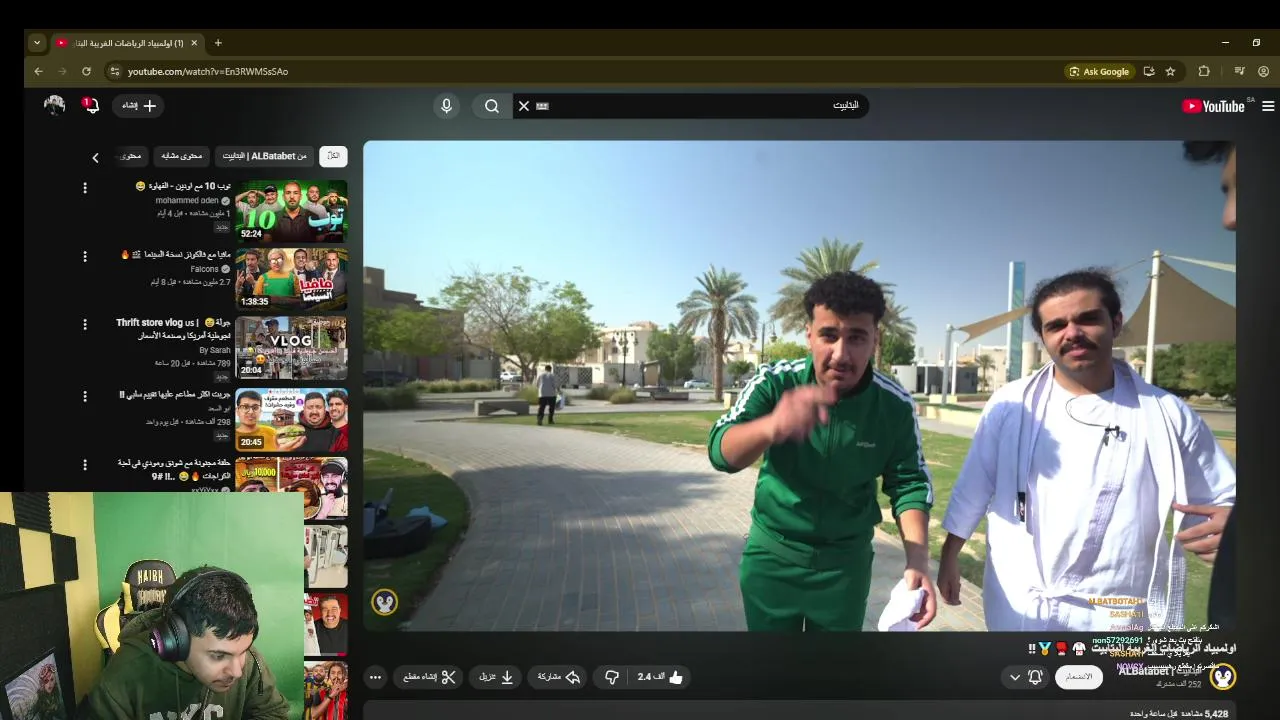Reload the YouTube page
Image resolution: width=1280 pixels, height=720 pixels.
click(x=86, y=71)
